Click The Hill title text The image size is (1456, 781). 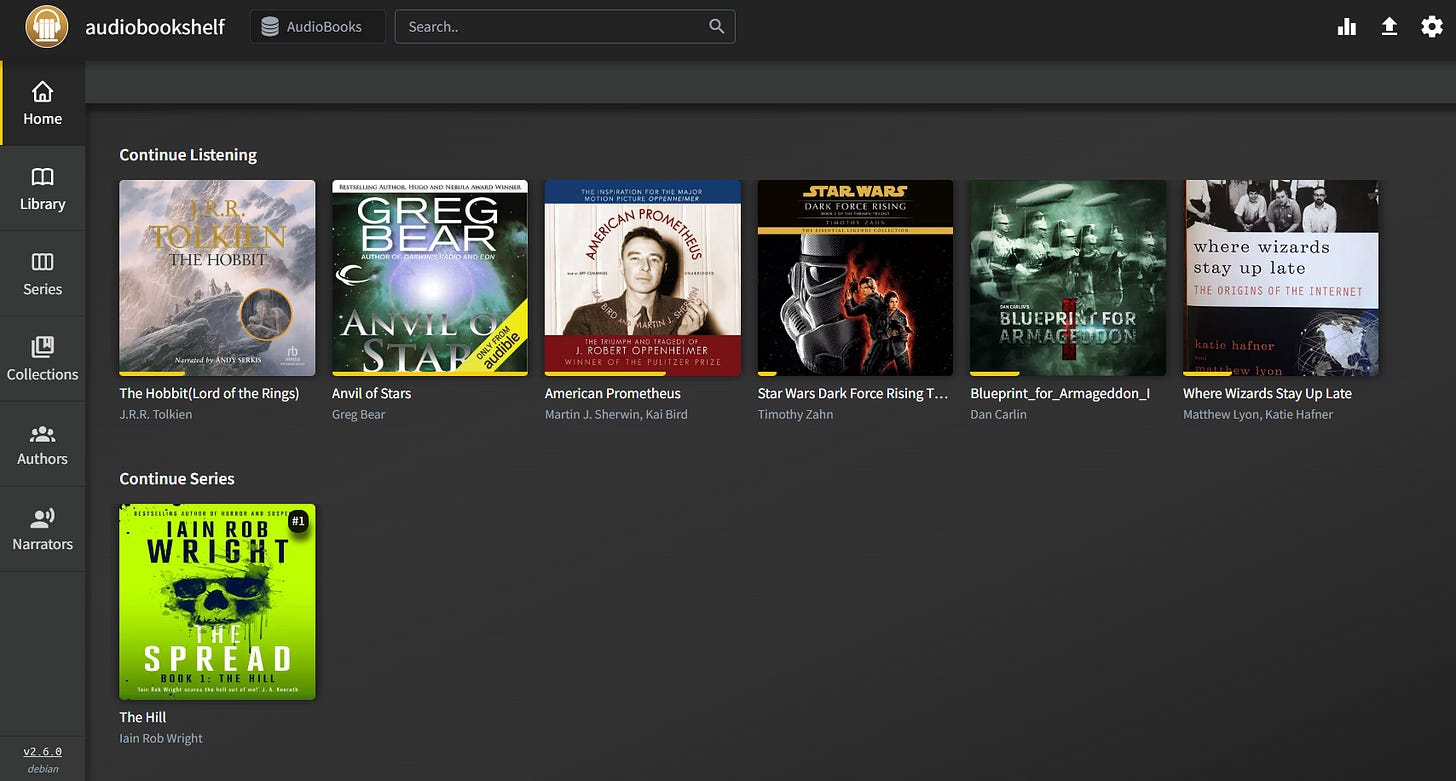pyautogui.click(x=143, y=717)
